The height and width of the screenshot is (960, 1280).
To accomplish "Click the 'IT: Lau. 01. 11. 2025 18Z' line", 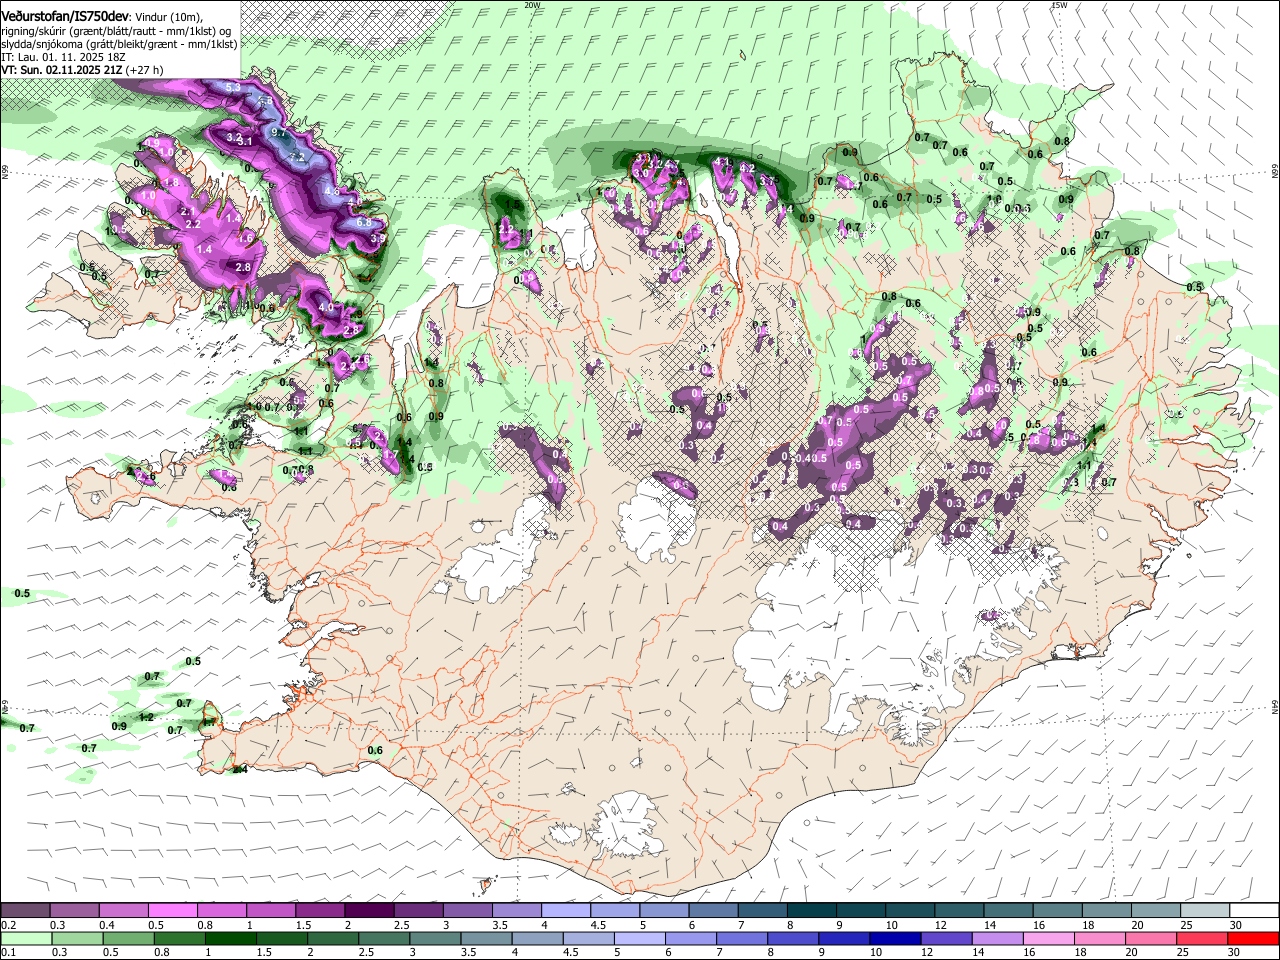I will tap(63, 57).
